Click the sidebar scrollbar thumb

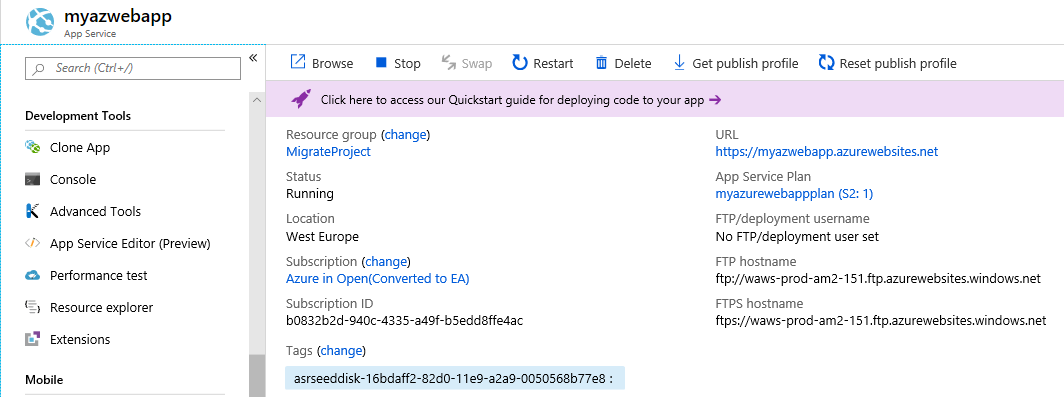coord(256,375)
